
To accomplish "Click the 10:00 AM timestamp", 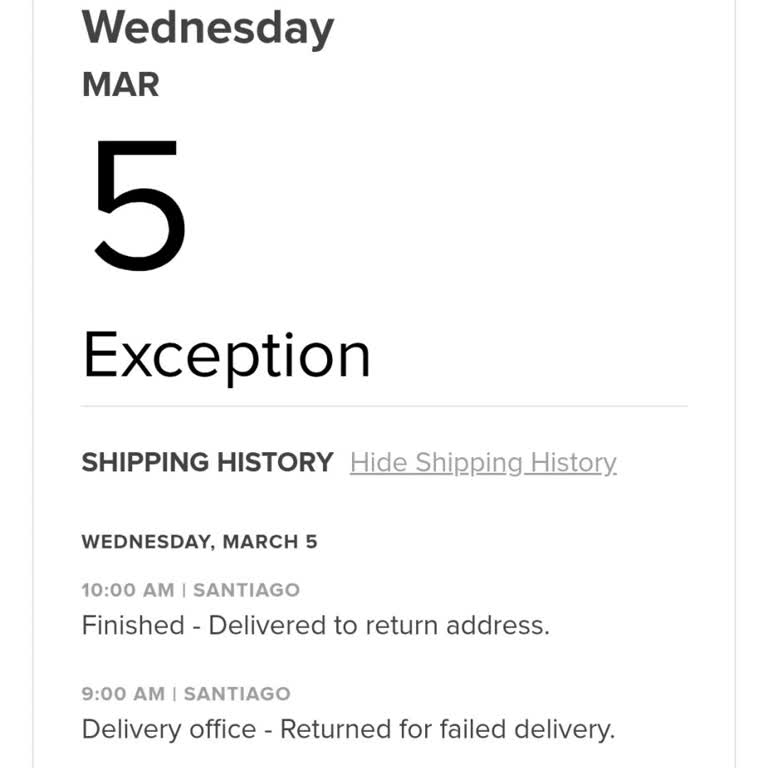I will pyautogui.click(x=127, y=591).
